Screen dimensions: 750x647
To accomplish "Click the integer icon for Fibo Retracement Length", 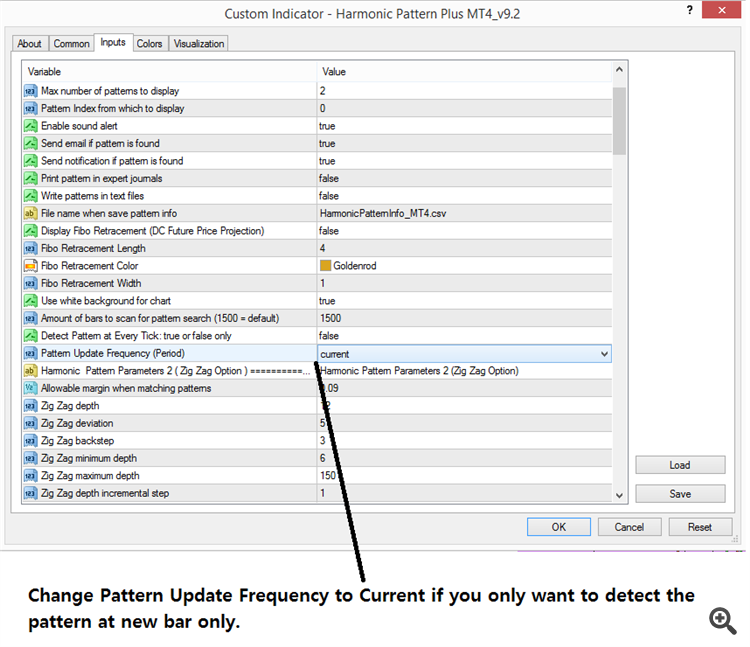I will coord(30,249).
